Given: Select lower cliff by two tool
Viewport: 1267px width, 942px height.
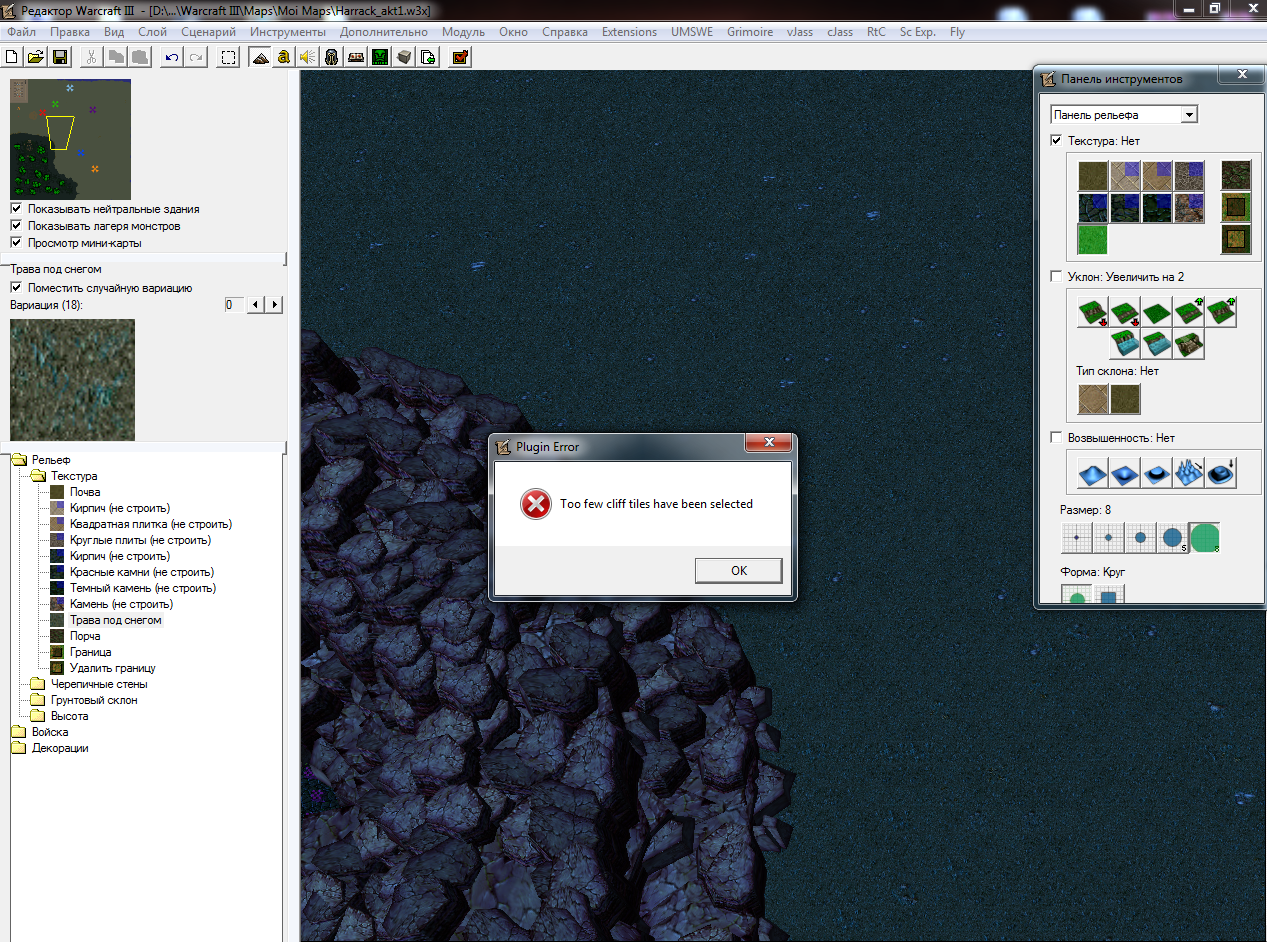Looking at the screenshot, I should tap(1092, 313).
